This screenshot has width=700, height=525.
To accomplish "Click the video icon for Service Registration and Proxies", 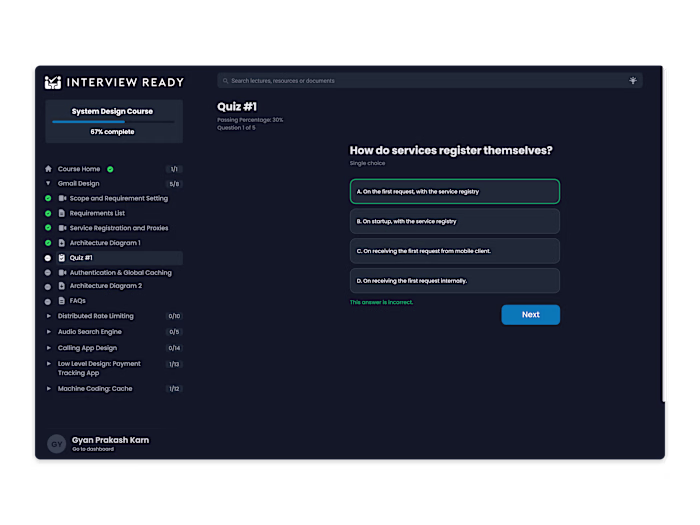I will coord(62,228).
